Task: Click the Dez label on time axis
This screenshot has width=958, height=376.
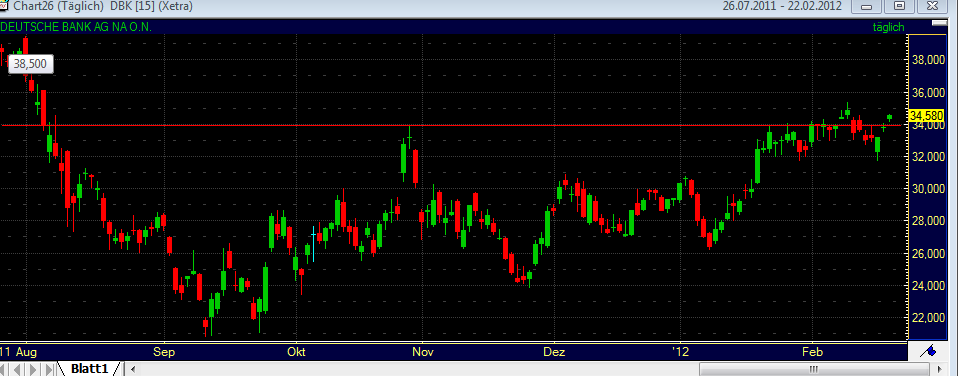Action: coord(554,352)
